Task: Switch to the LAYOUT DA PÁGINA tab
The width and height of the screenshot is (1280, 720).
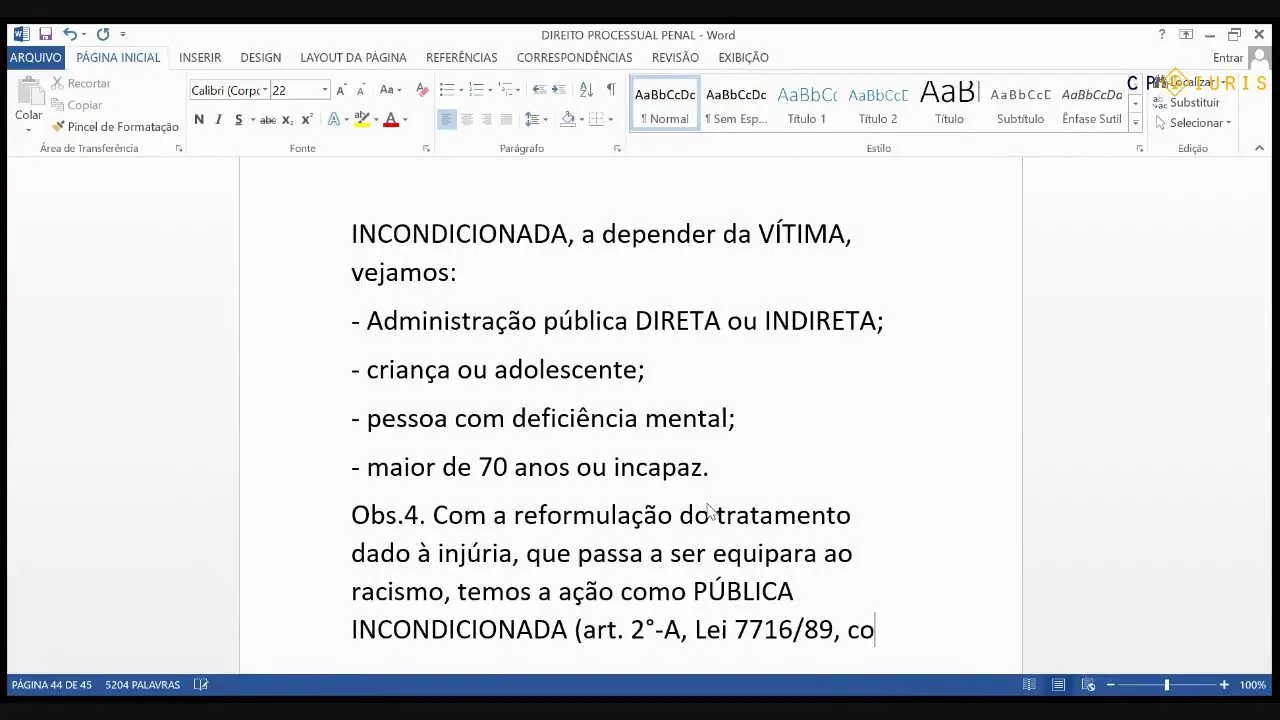Action: click(x=353, y=57)
